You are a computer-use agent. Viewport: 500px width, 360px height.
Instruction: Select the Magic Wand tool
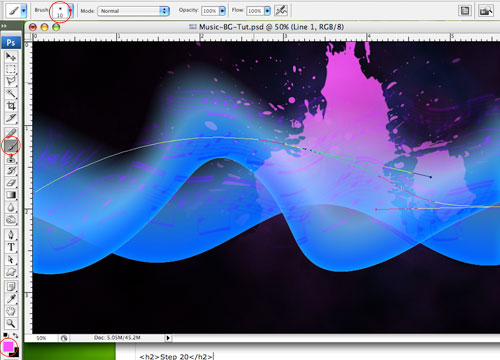[x=11, y=94]
